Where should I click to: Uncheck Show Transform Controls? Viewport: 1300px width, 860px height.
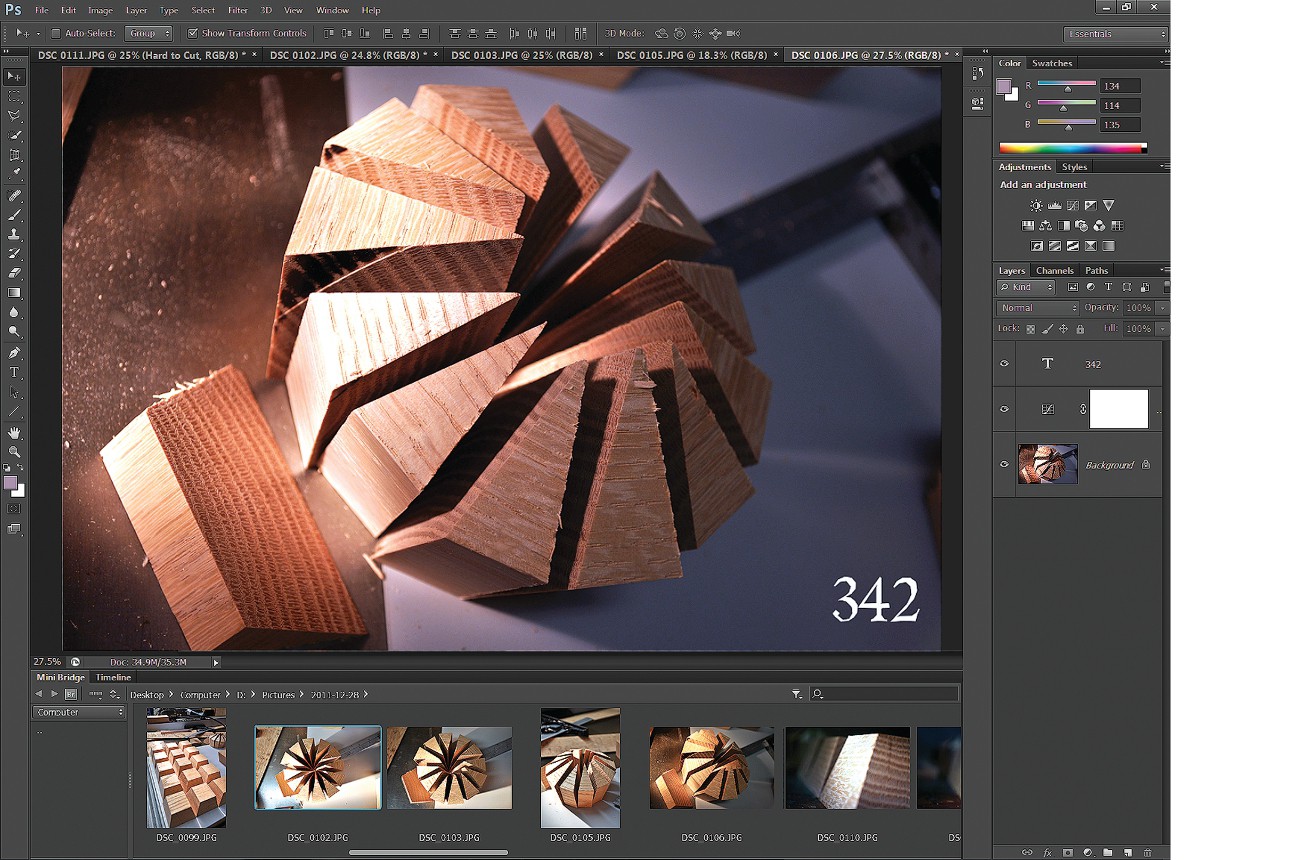[x=193, y=33]
